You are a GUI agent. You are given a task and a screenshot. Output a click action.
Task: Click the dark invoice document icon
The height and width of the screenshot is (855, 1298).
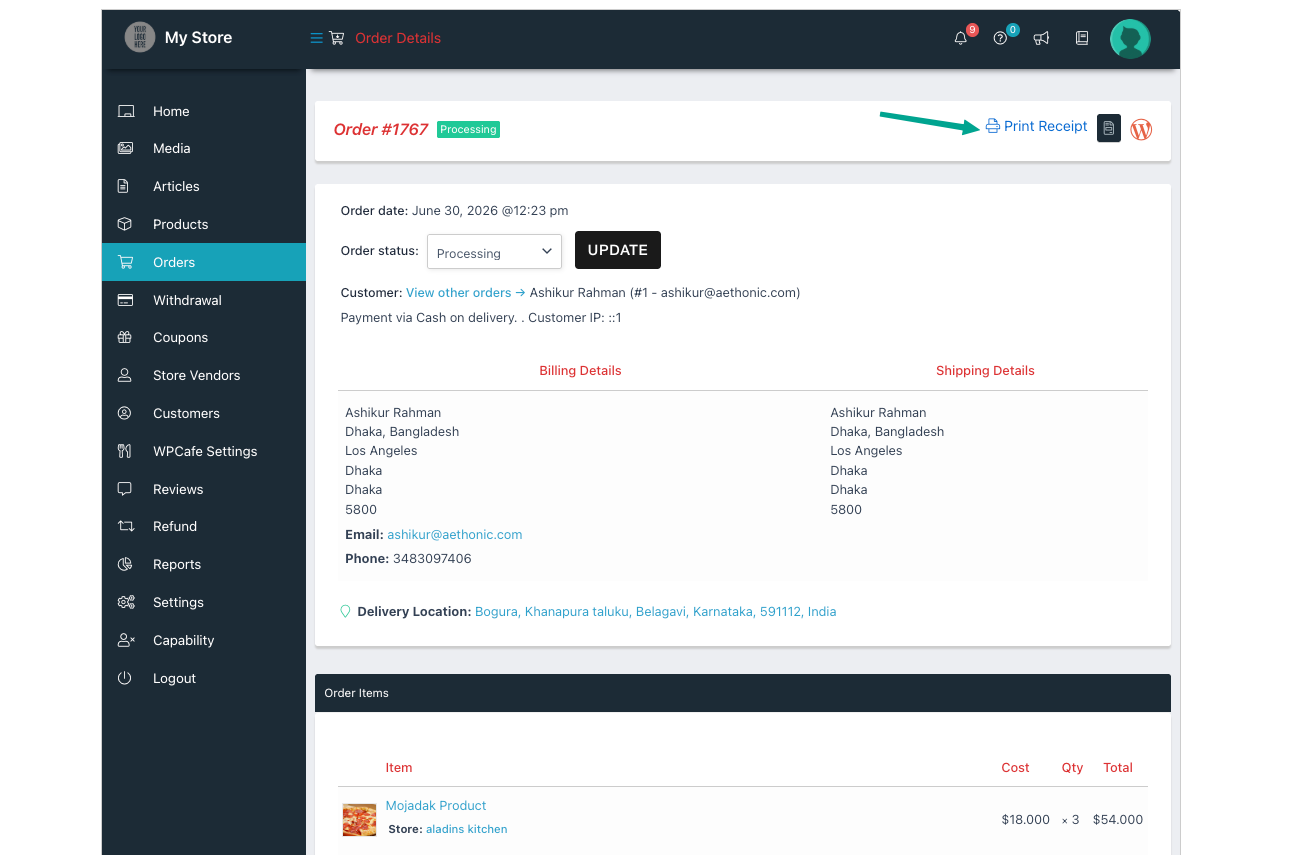coord(1108,128)
